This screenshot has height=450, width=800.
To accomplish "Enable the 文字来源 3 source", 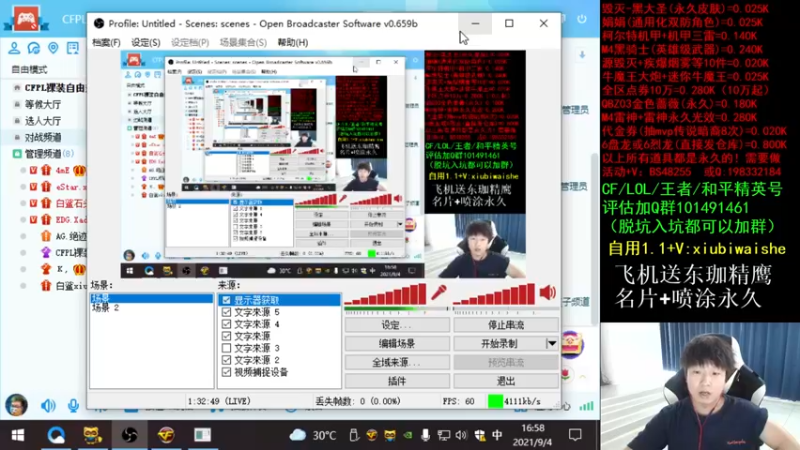I will click(227, 348).
